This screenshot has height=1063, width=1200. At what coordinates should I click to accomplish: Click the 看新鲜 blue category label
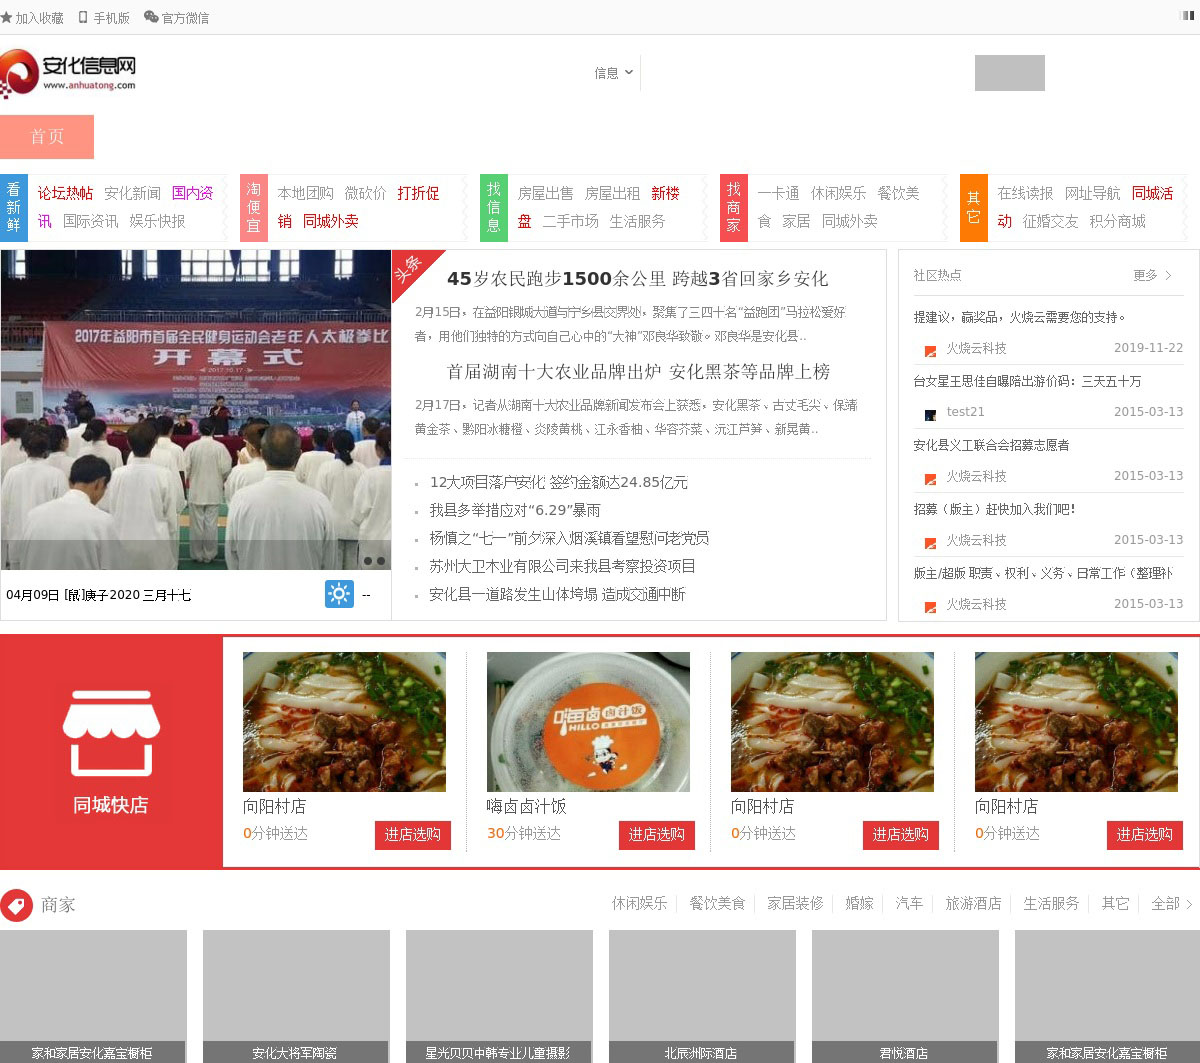tap(14, 207)
